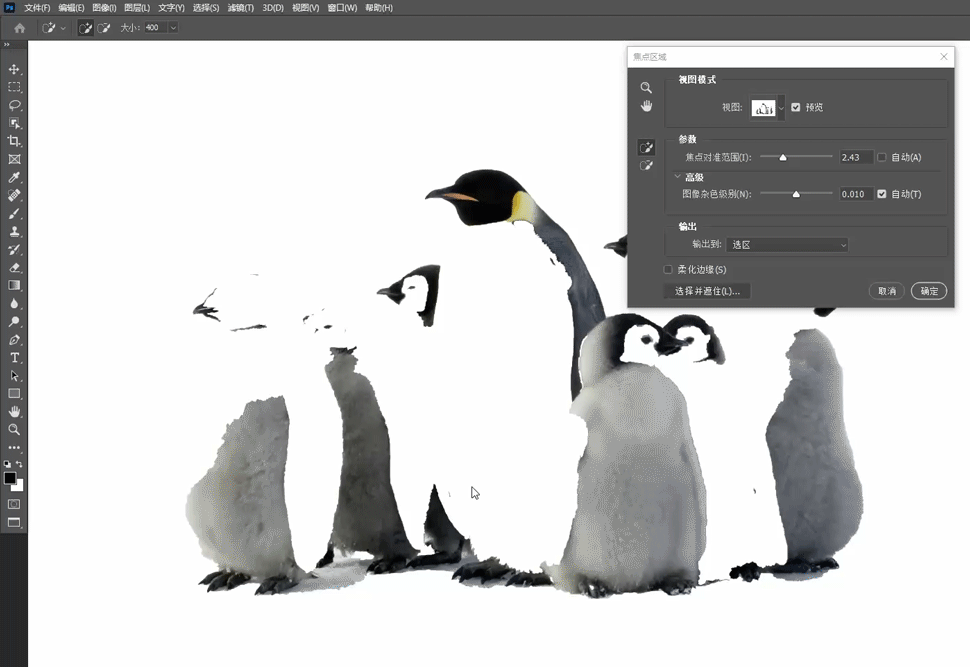Click the 确定 button
Viewport: 970px width, 667px height.
pyautogui.click(x=929, y=291)
